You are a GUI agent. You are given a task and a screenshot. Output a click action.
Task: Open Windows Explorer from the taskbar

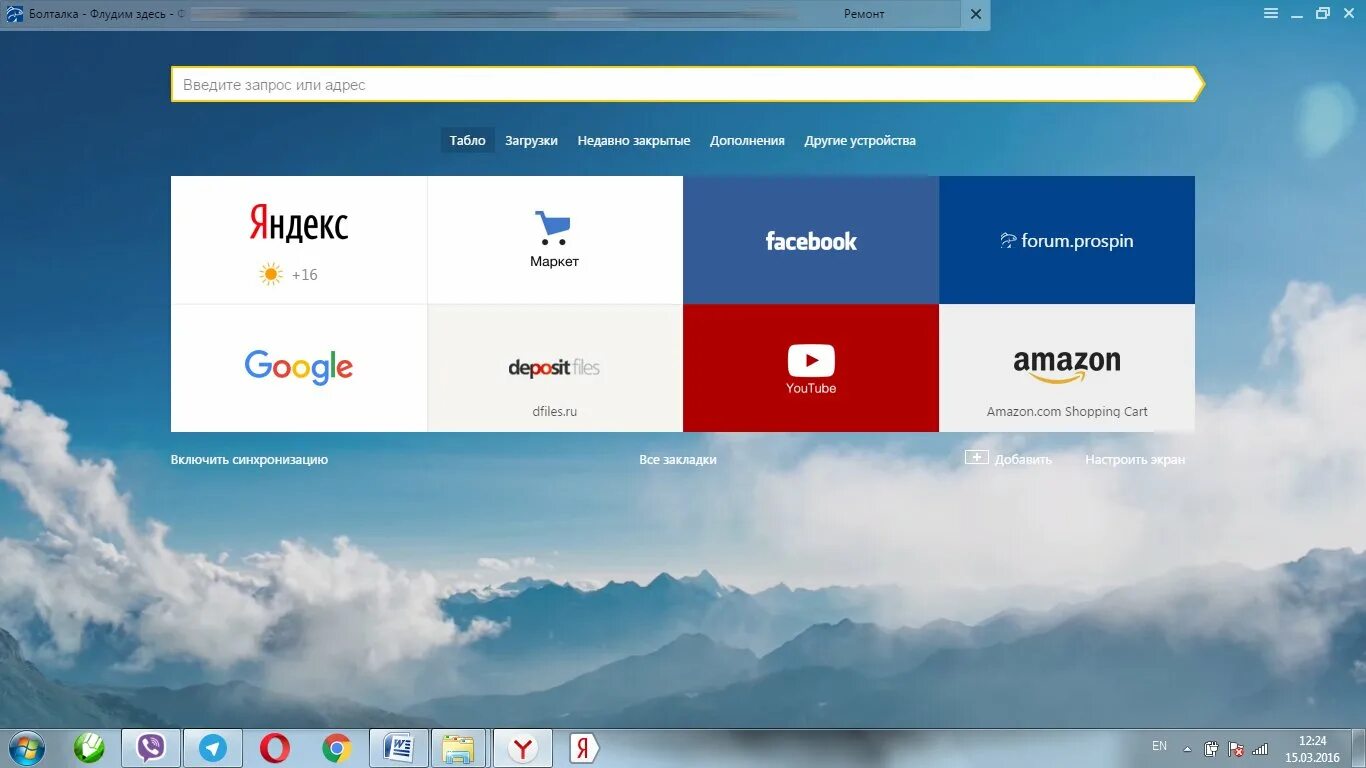click(459, 748)
